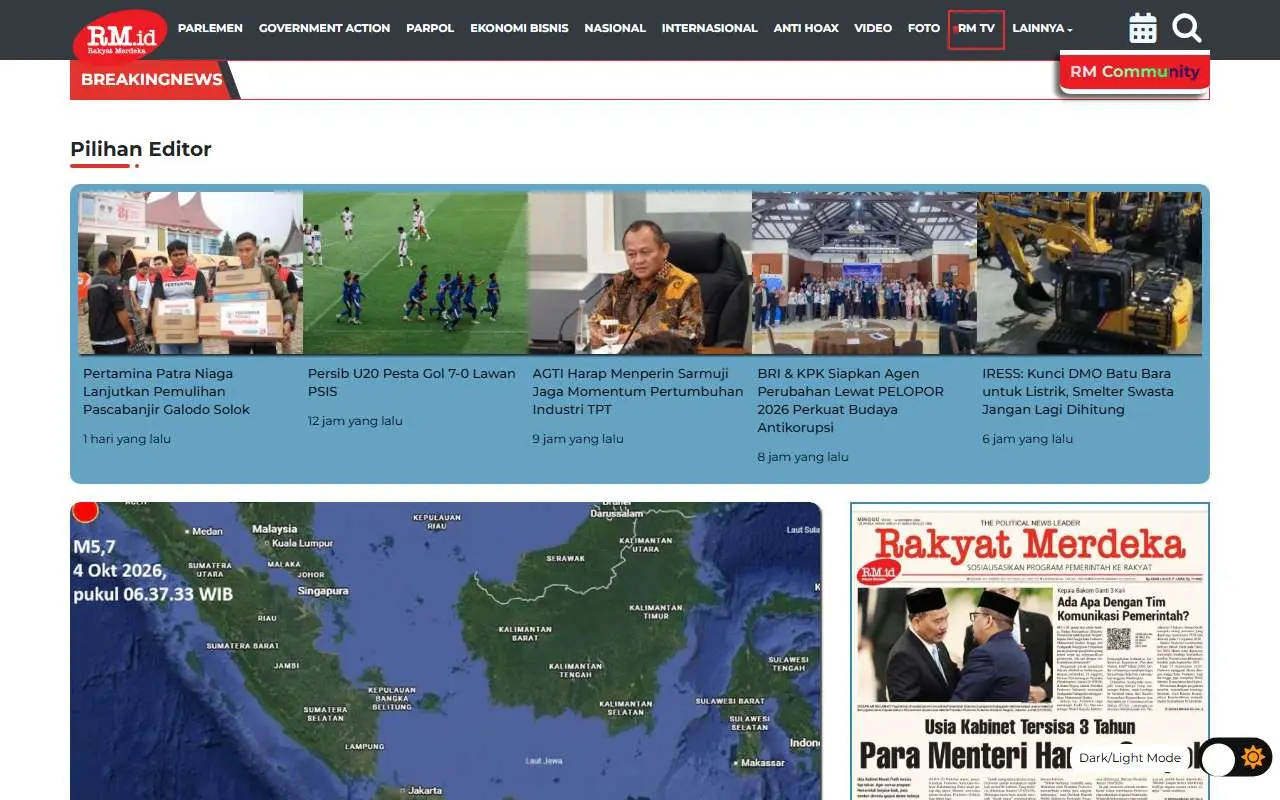This screenshot has height=800, width=1280.
Task: Toggle the Dark/Light Mode switch
Action: 1235,758
